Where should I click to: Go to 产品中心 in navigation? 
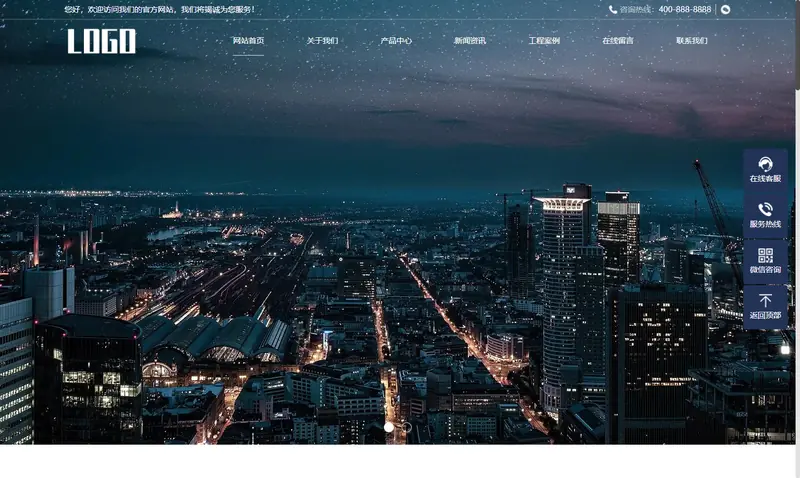(x=396, y=41)
